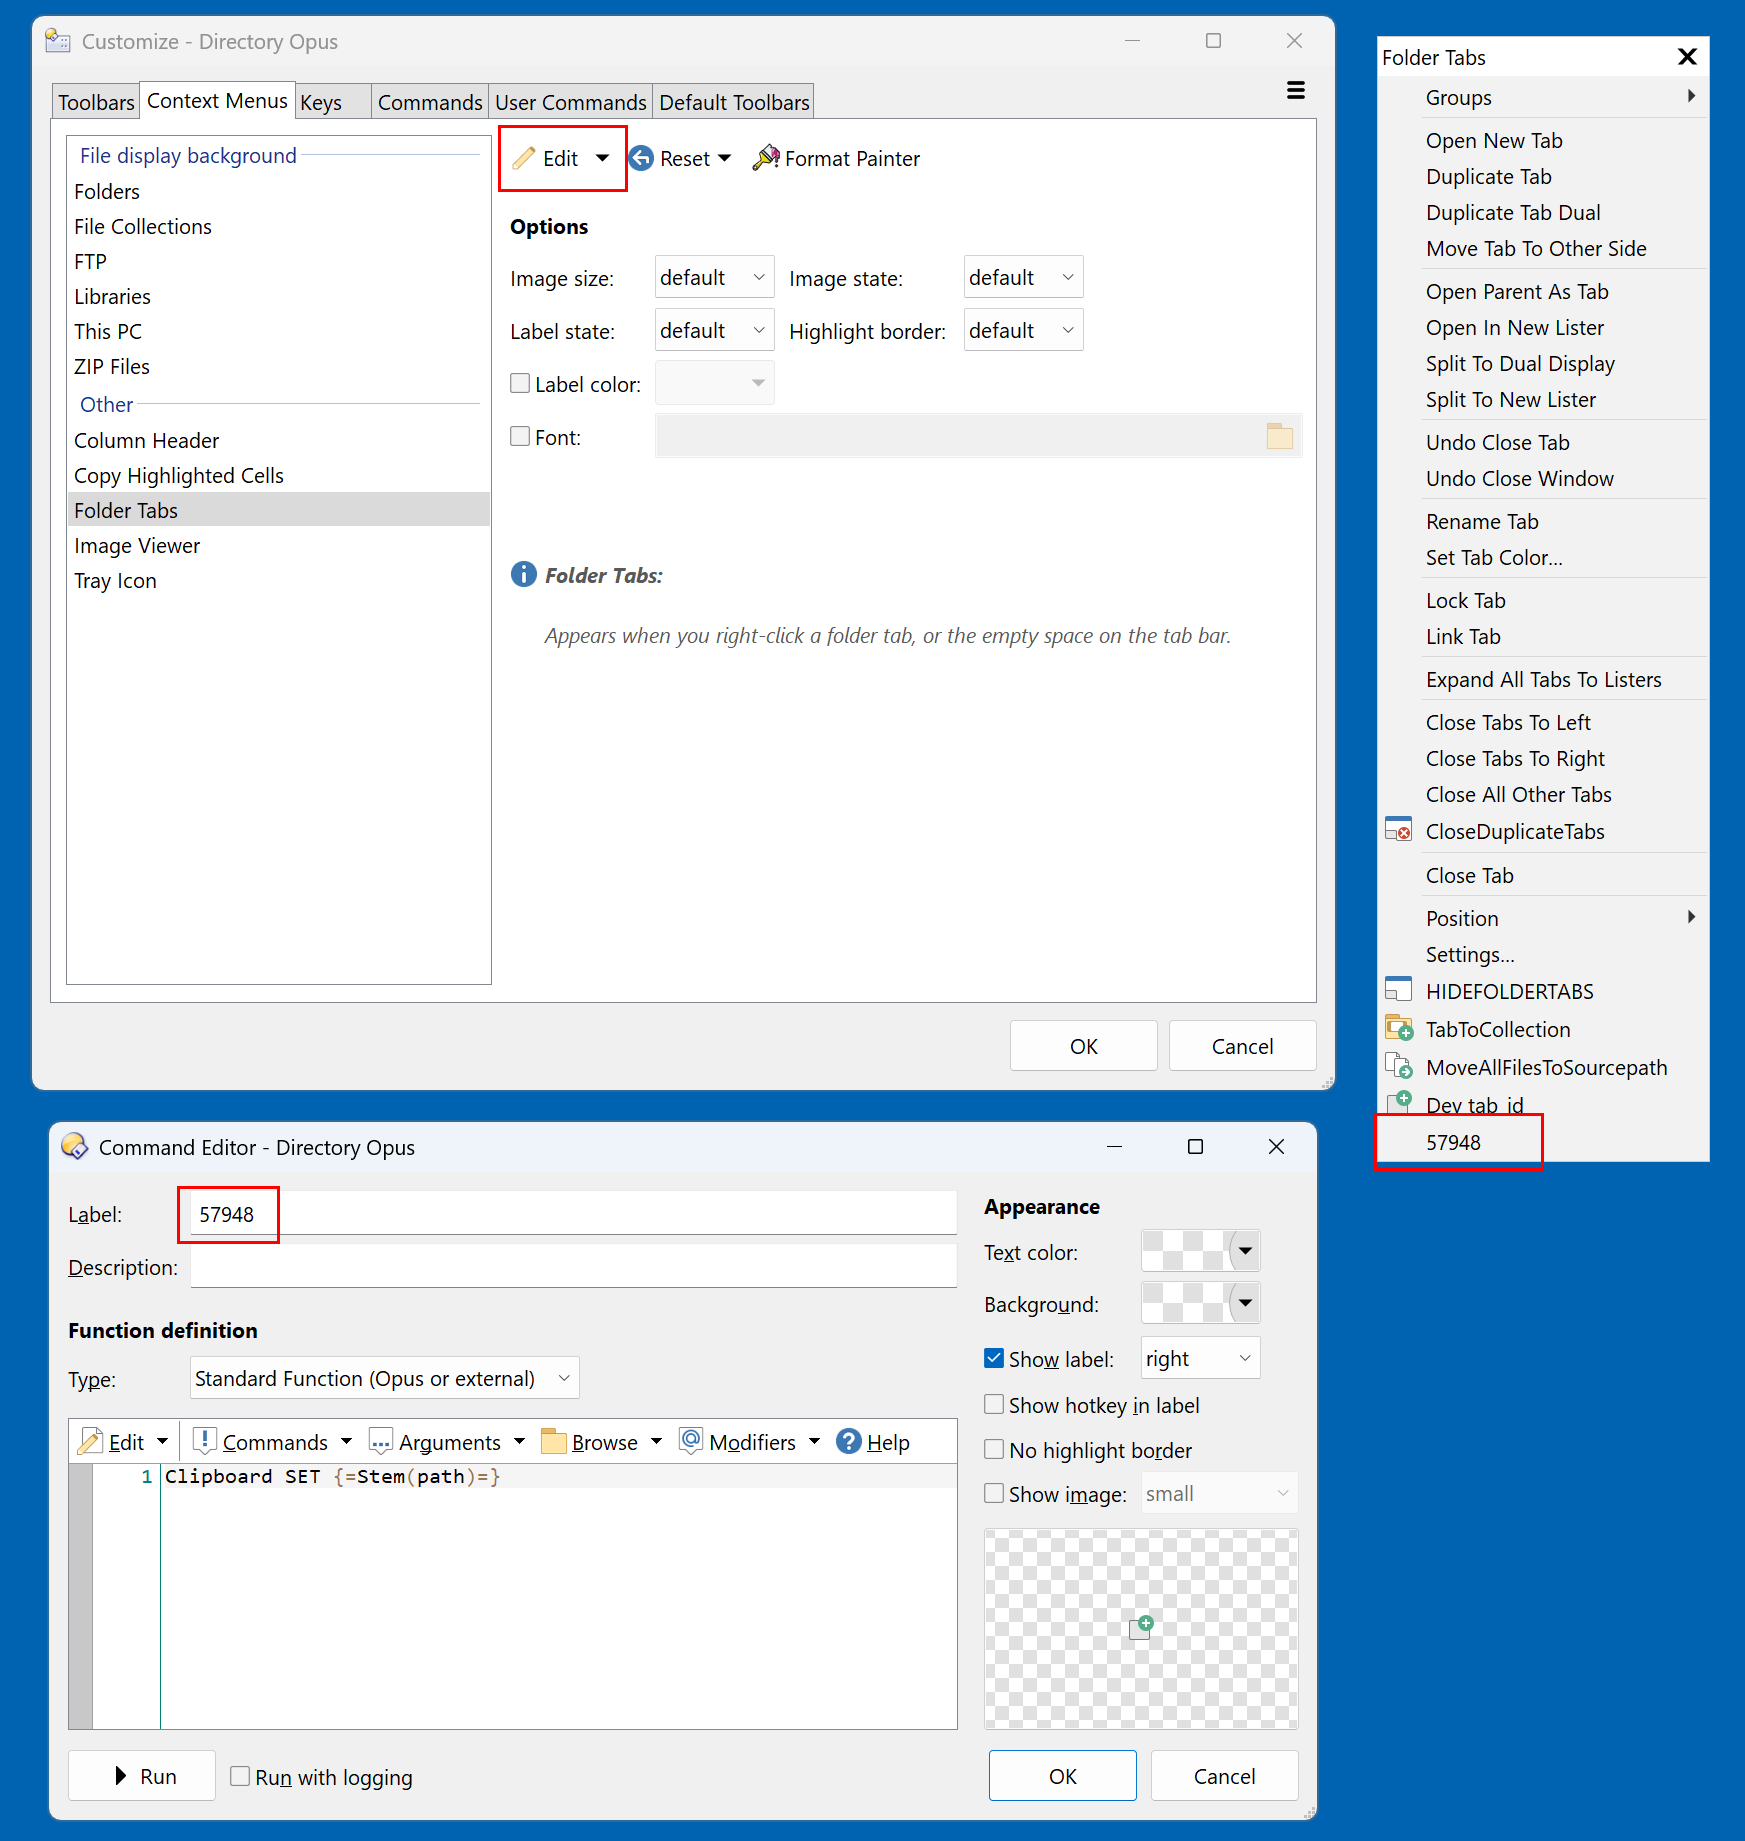Open the Text color swatch picker
The height and width of the screenshot is (1841, 1745).
1245,1251
